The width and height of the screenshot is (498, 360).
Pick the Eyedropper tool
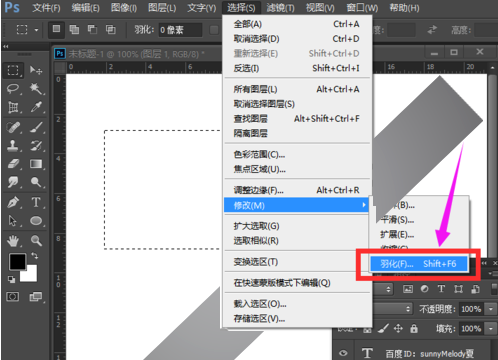coord(36,107)
